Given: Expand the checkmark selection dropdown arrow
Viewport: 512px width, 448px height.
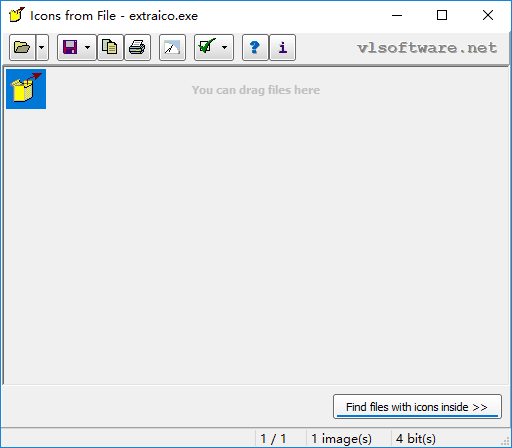Looking at the screenshot, I should 225,47.
